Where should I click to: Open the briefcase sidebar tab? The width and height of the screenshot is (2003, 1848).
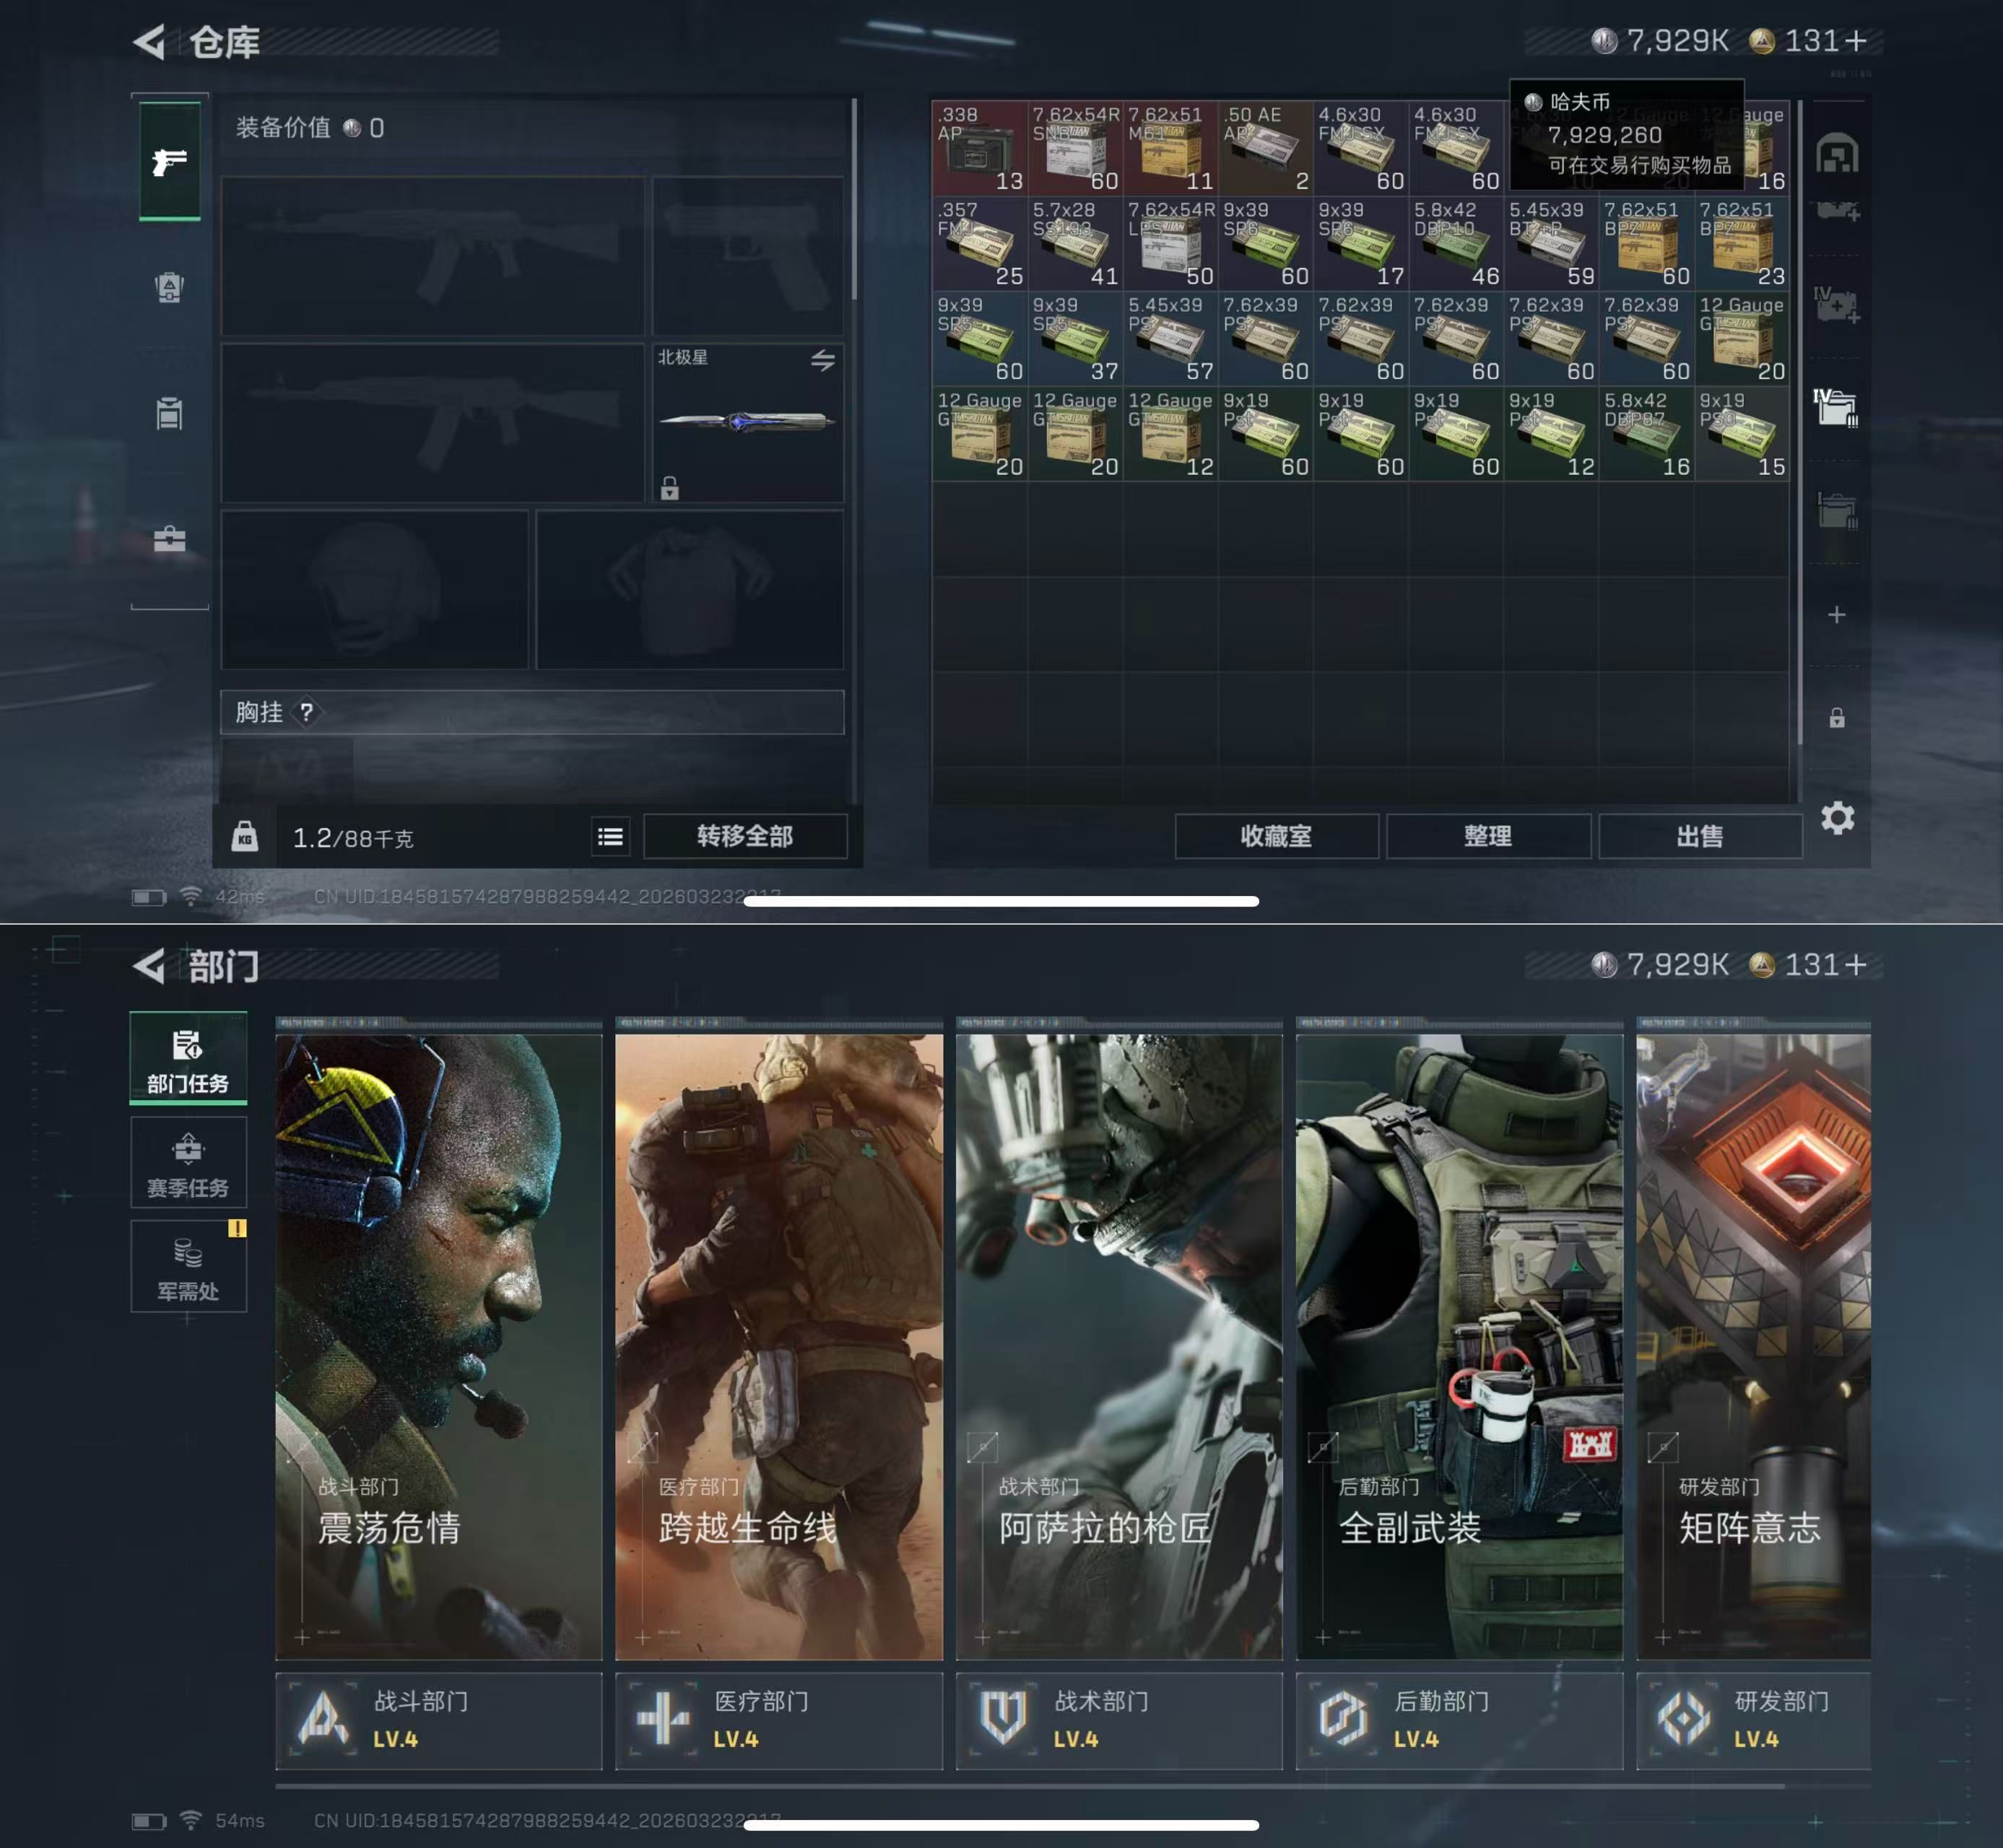click(169, 539)
